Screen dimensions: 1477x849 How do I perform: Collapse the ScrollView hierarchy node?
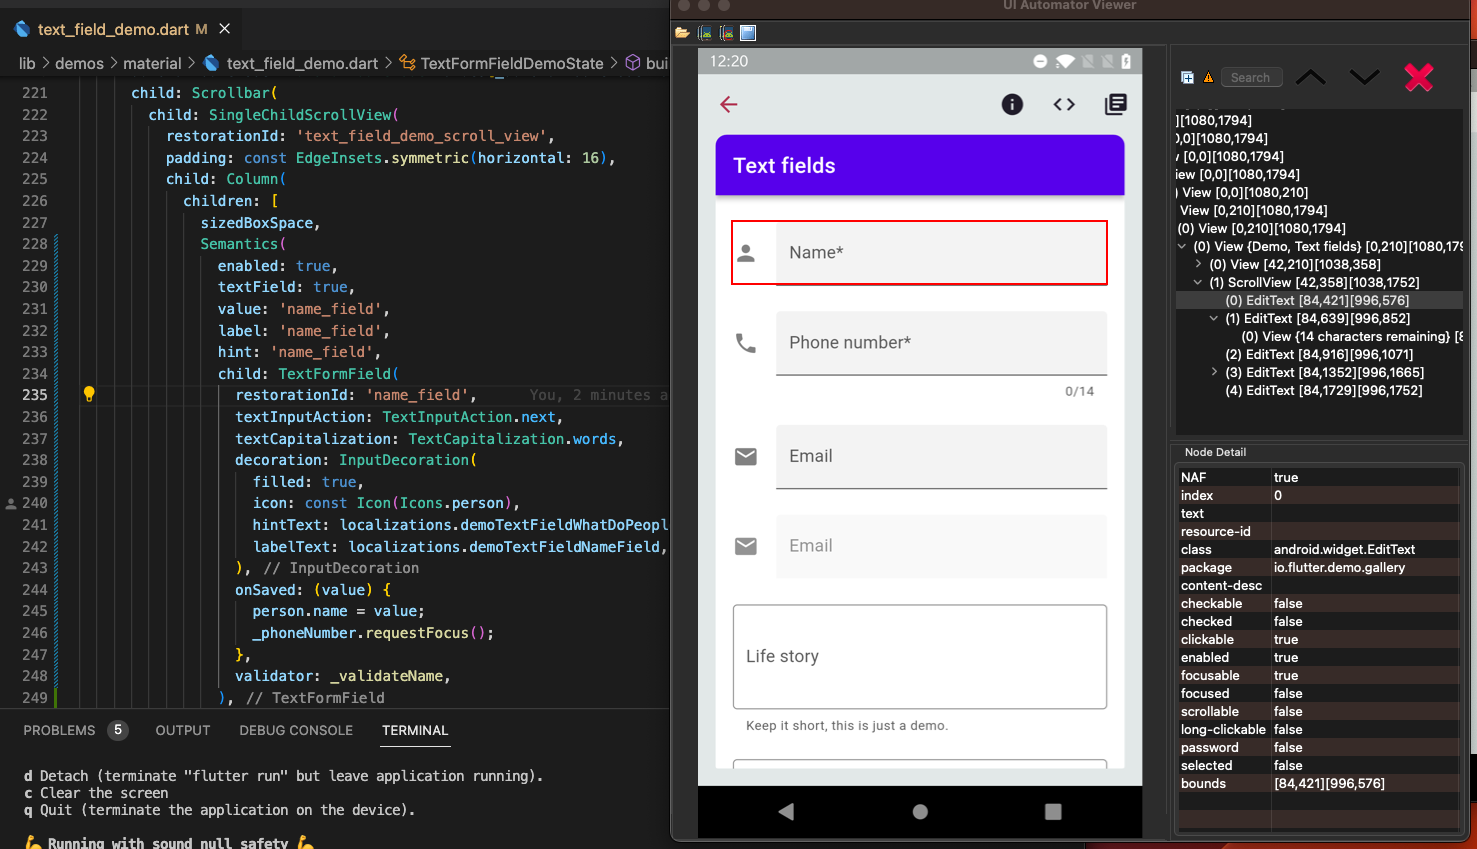(1197, 282)
